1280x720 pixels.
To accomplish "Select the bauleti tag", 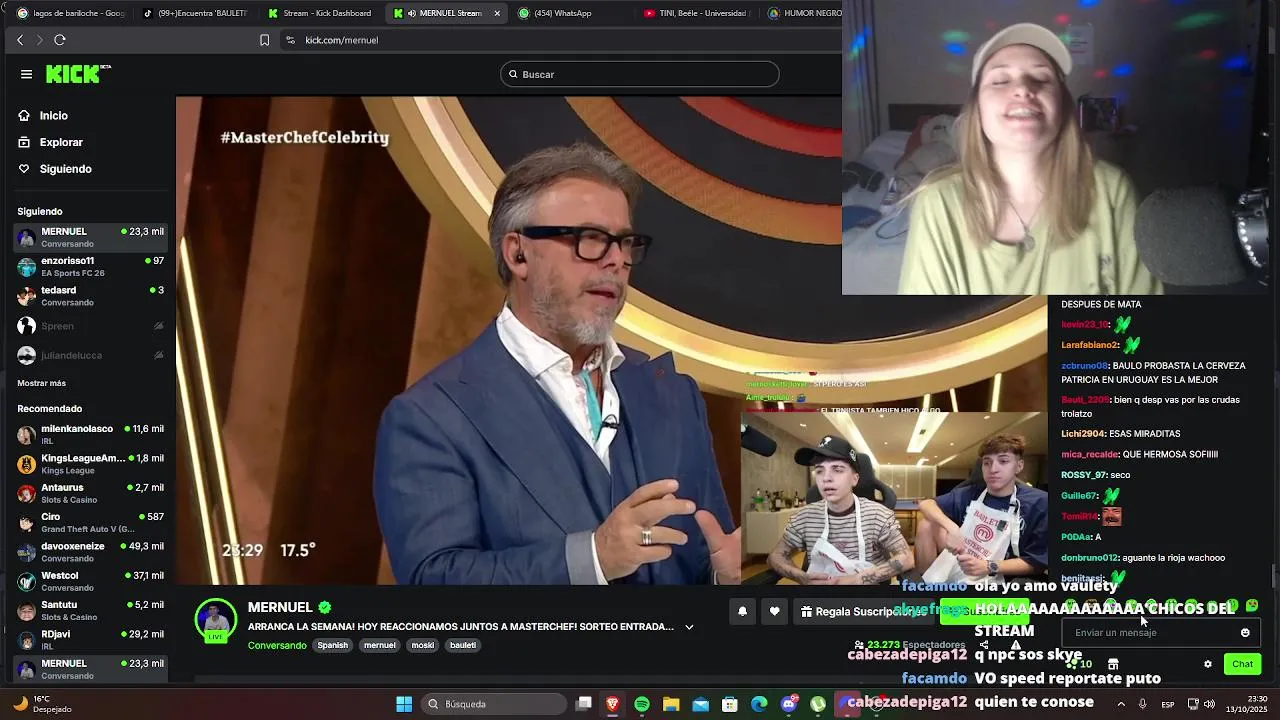I will coord(463,645).
